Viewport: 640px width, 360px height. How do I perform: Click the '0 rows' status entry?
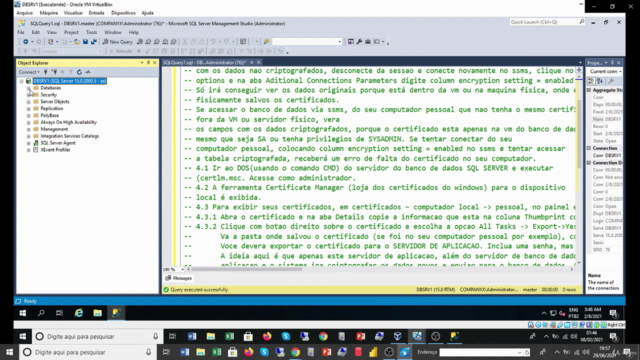[x=569, y=290]
